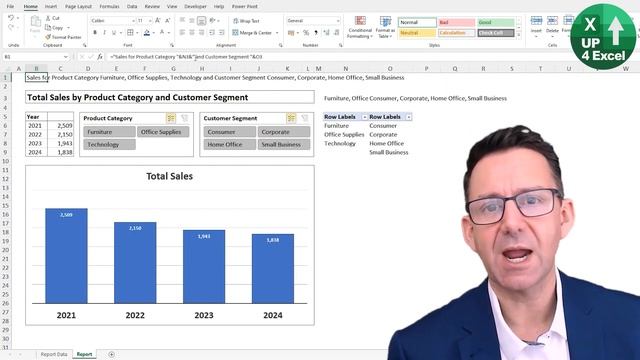Toggle Bold formatting

point(95,33)
